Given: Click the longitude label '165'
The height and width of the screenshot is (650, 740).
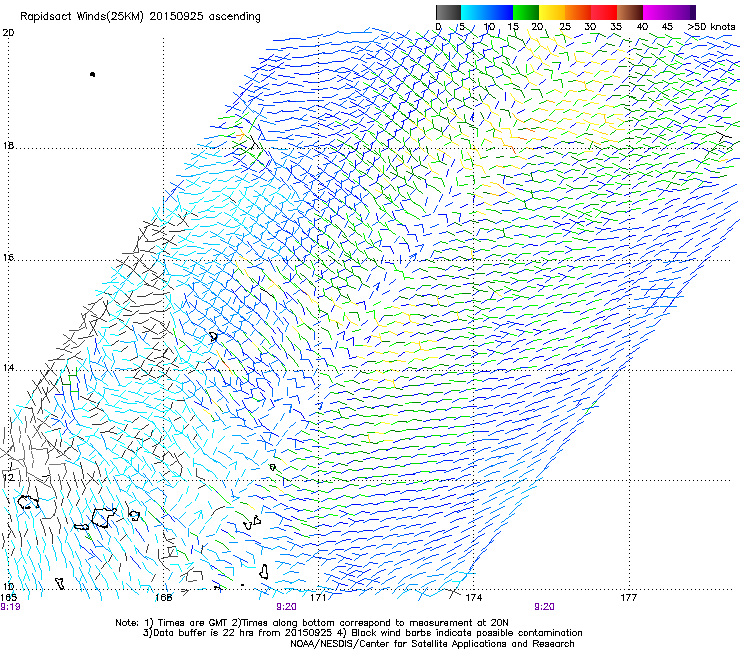Looking at the screenshot, I should click(8, 598).
